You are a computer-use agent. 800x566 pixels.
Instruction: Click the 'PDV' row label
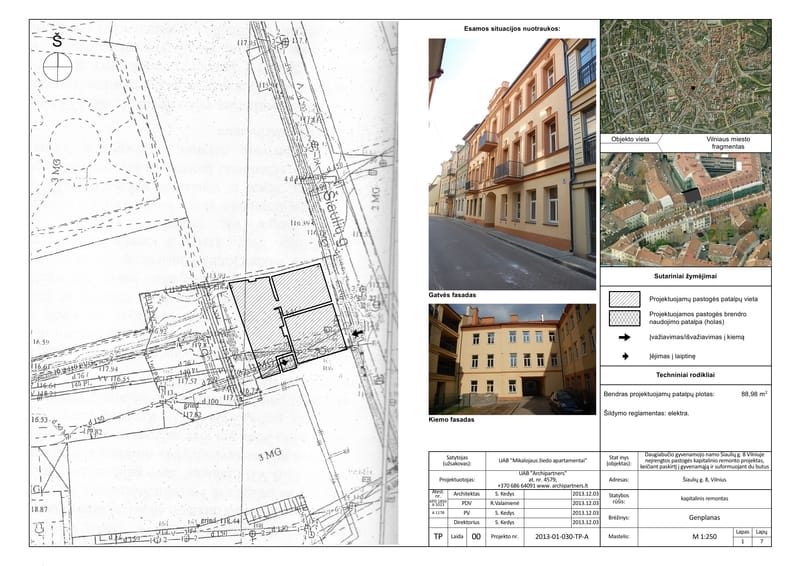click(466, 503)
